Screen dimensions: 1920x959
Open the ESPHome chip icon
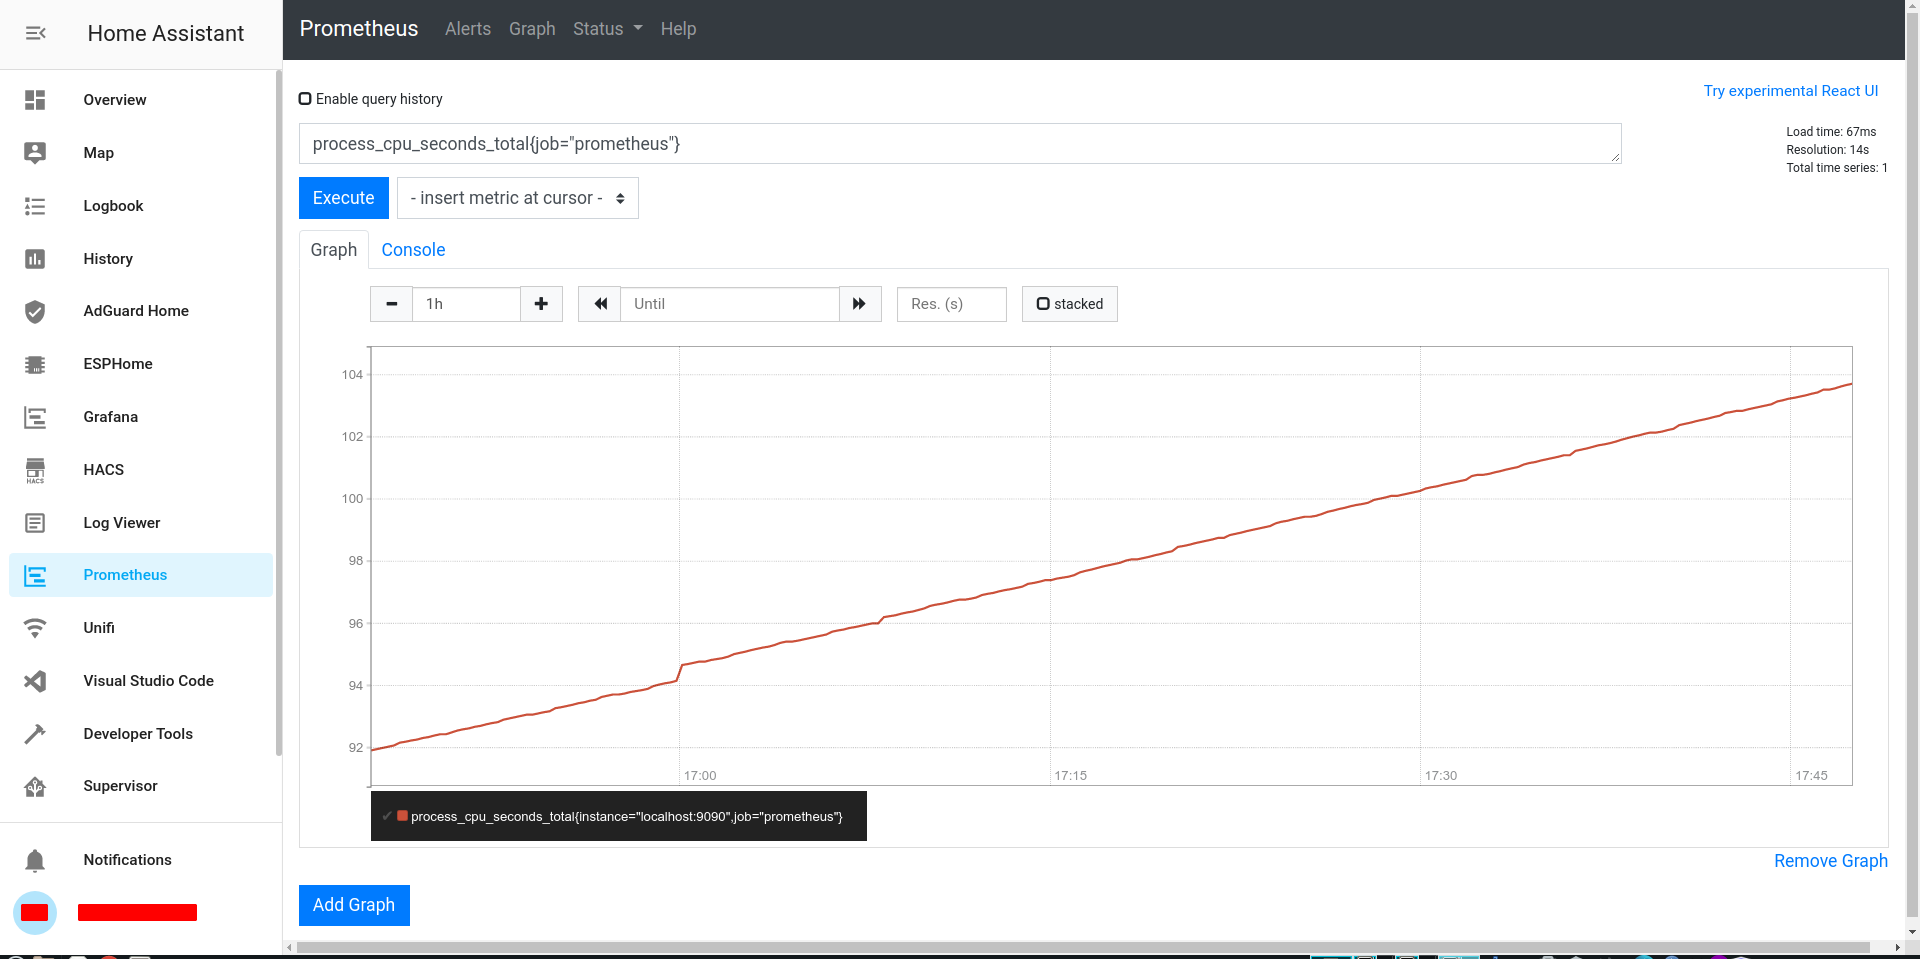pyautogui.click(x=35, y=365)
